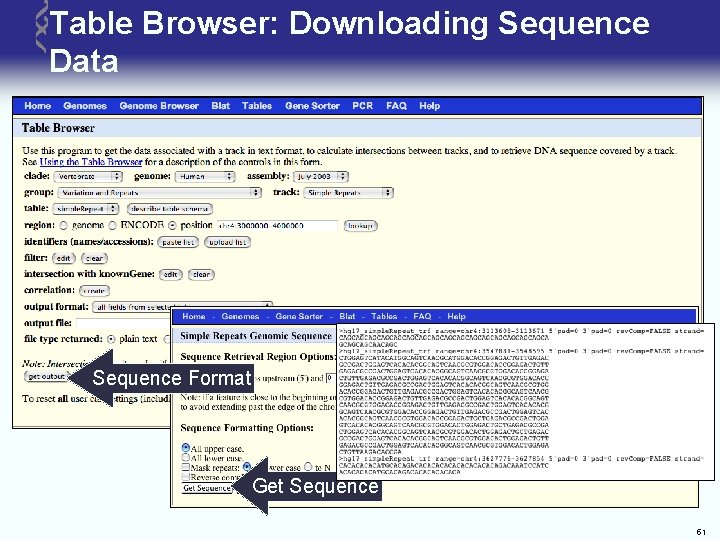Open FAQ in the Simple Repeats page navigation
Viewport: 720px width, 540px height.
[x=422, y=316]
